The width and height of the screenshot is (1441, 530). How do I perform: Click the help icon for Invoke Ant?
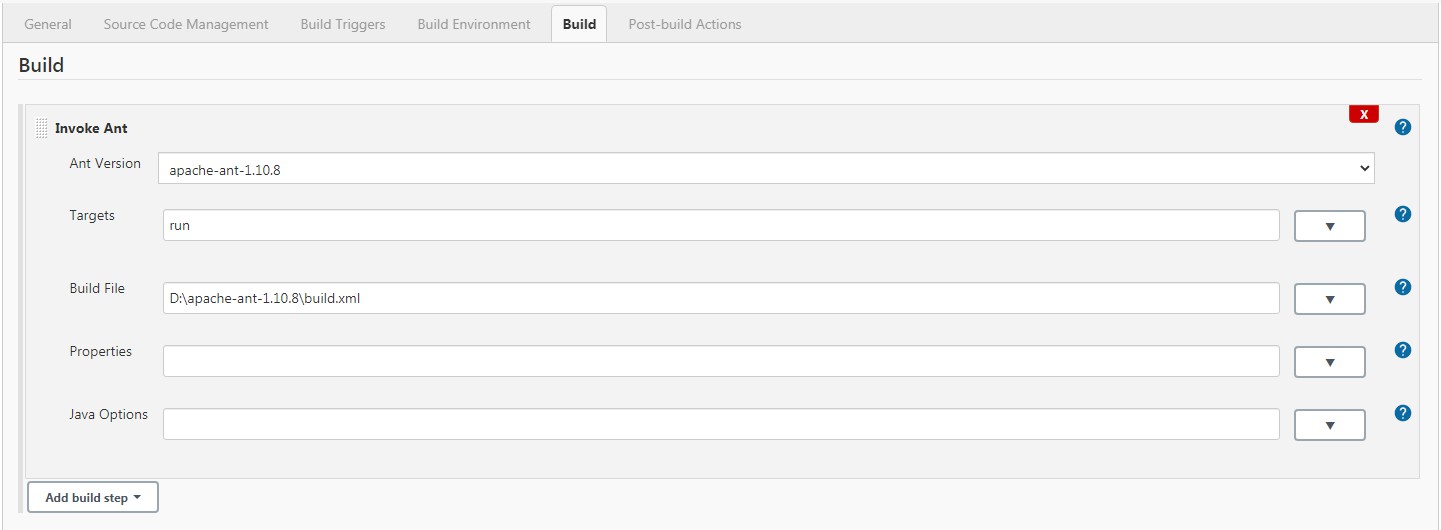click(1402, 127)
